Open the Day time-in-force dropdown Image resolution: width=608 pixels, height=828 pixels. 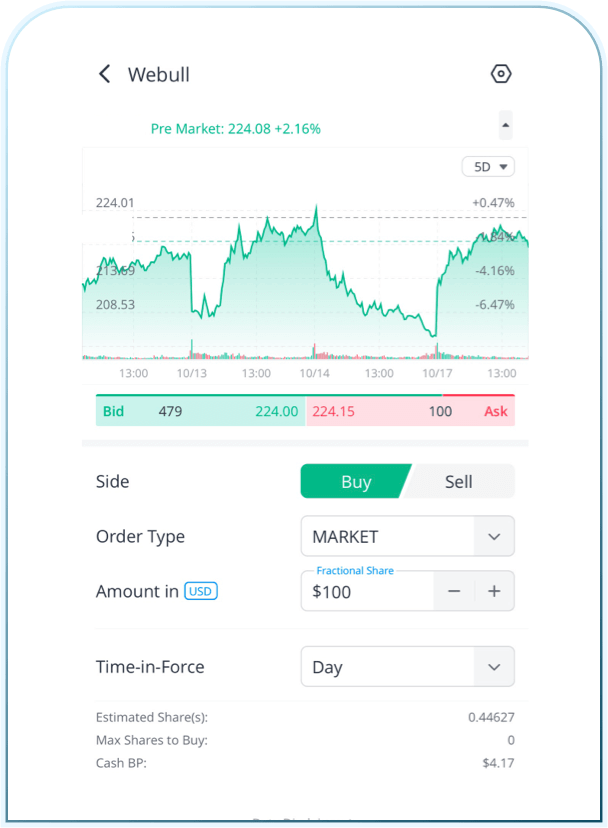pos(407,667)
